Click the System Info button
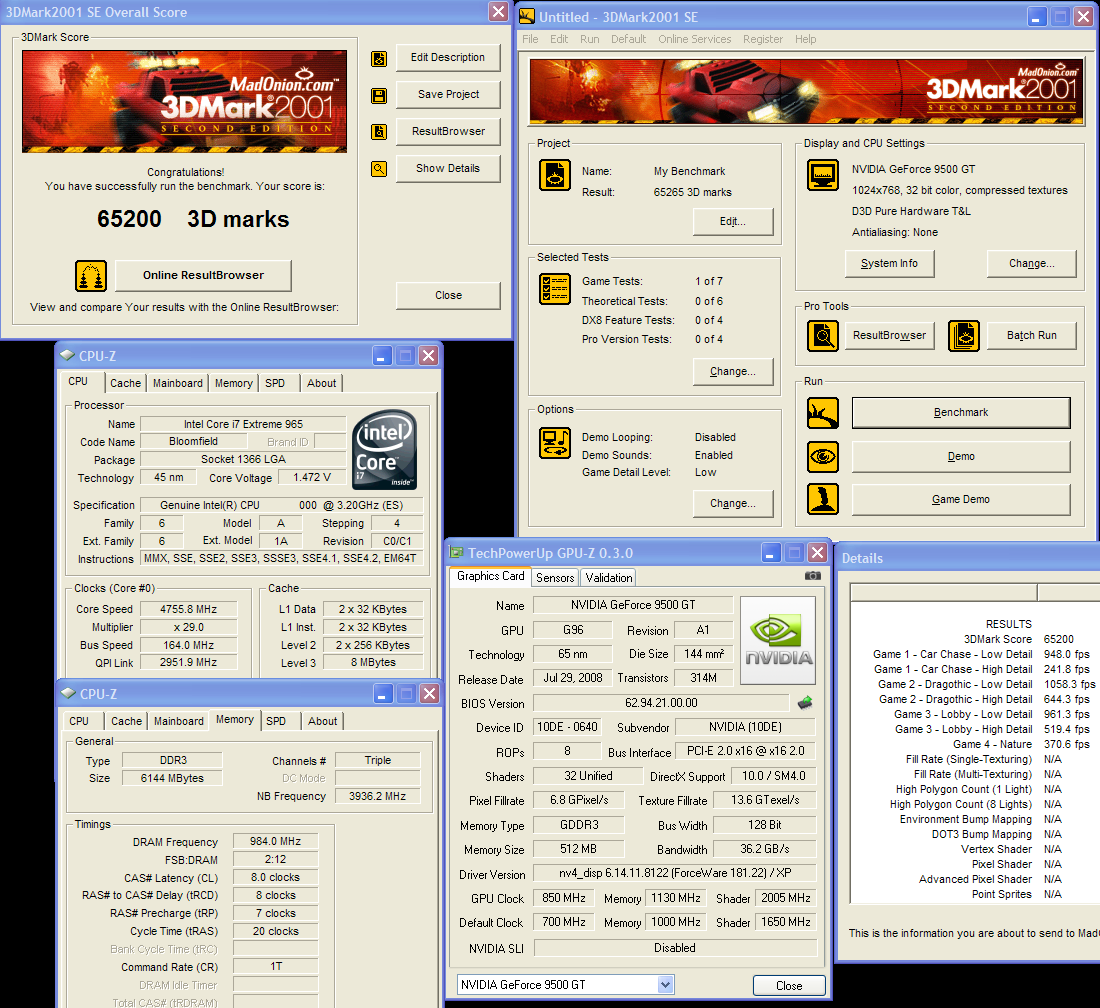Image resolution: width=1100 pixels, height=1008 pixels. [890, 264]
